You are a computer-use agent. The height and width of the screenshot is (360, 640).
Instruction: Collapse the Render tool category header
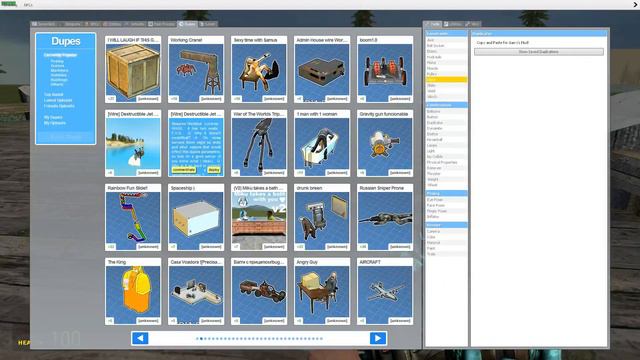446,225
